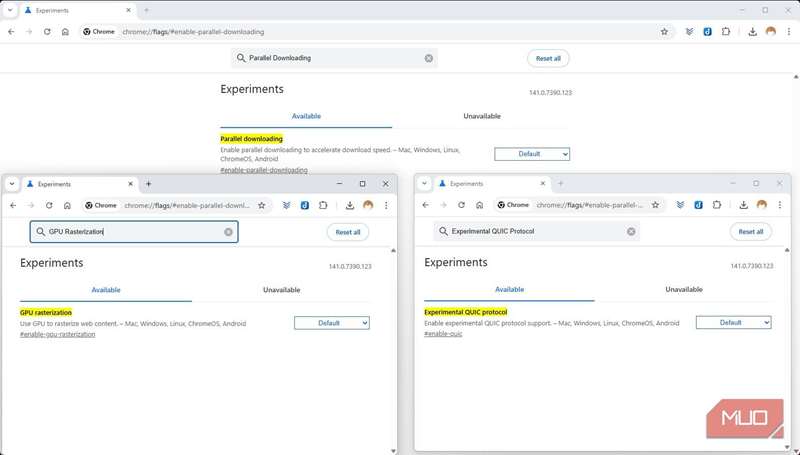Click the home icon in the GPU rasterization window
This screenshot has width=800, height=455.
coord(65,205)
